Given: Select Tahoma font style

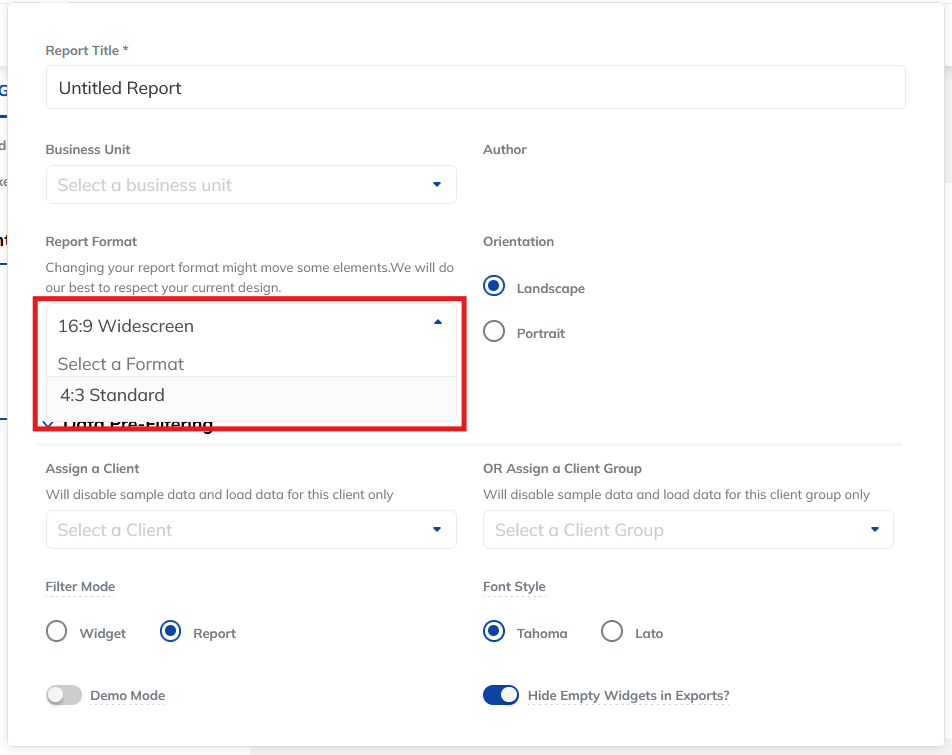Looking at the screenshot, I should pos(494,631).
